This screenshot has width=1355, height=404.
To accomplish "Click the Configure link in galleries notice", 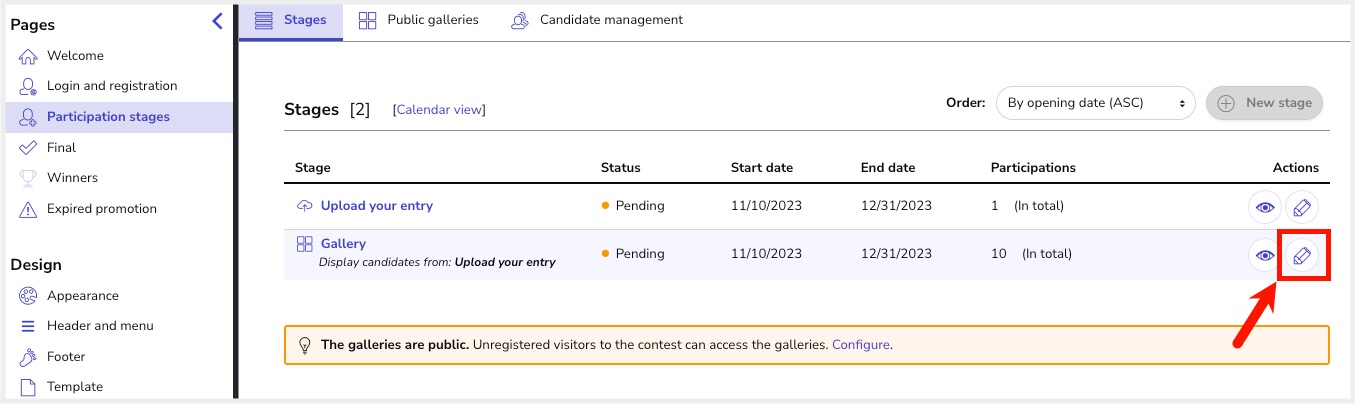I will pos(860,345).
